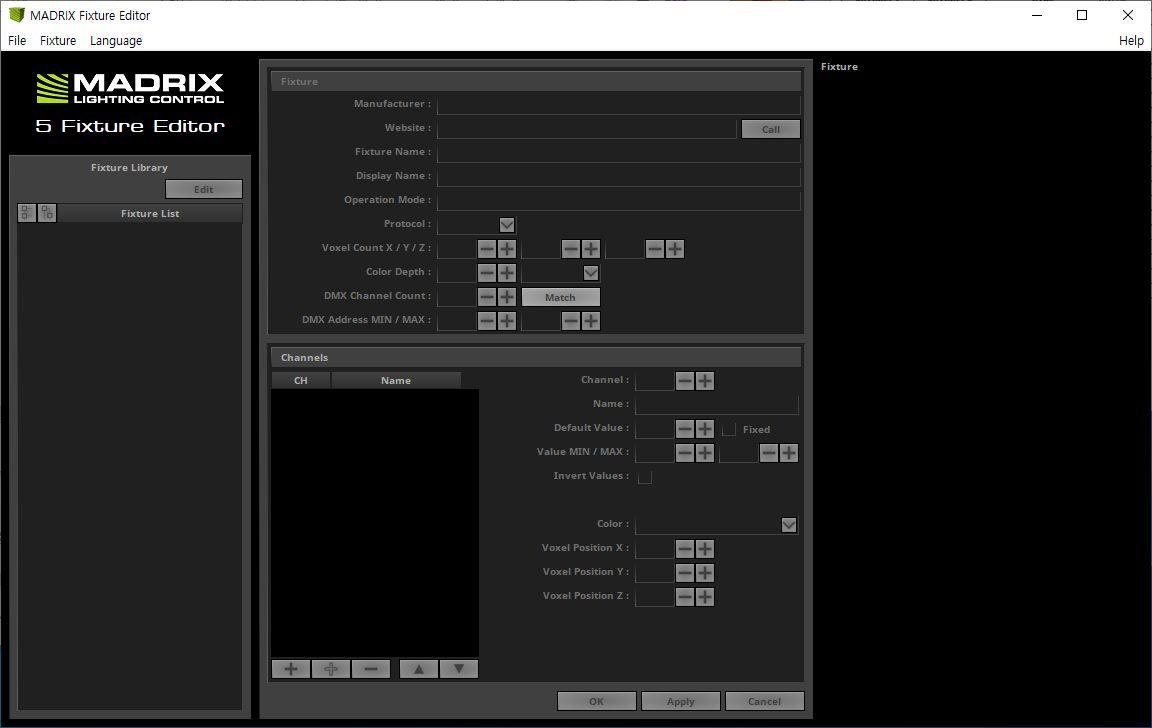Increase the Default Value
Screen dimensions: 1152x728
[705, 429]
